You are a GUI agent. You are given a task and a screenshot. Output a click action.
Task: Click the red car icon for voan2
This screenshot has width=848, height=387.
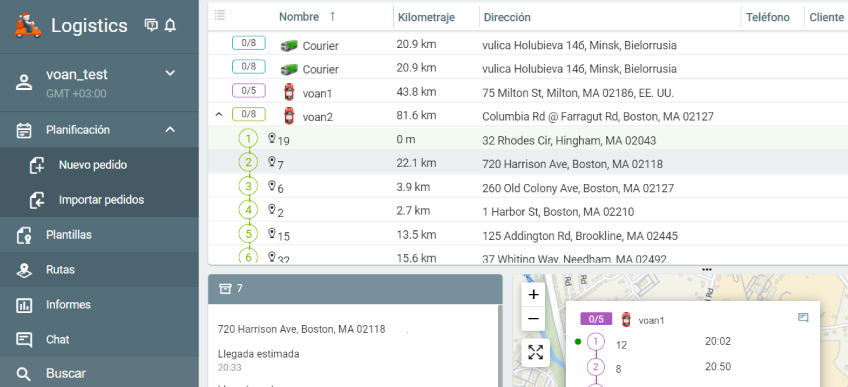coord(289,116)
